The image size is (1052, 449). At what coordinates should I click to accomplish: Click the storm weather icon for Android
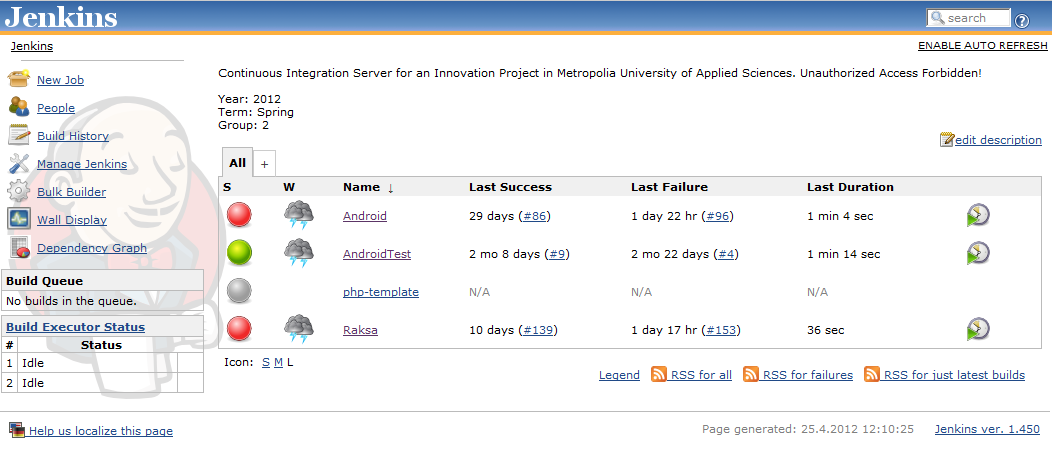[299, 216]
